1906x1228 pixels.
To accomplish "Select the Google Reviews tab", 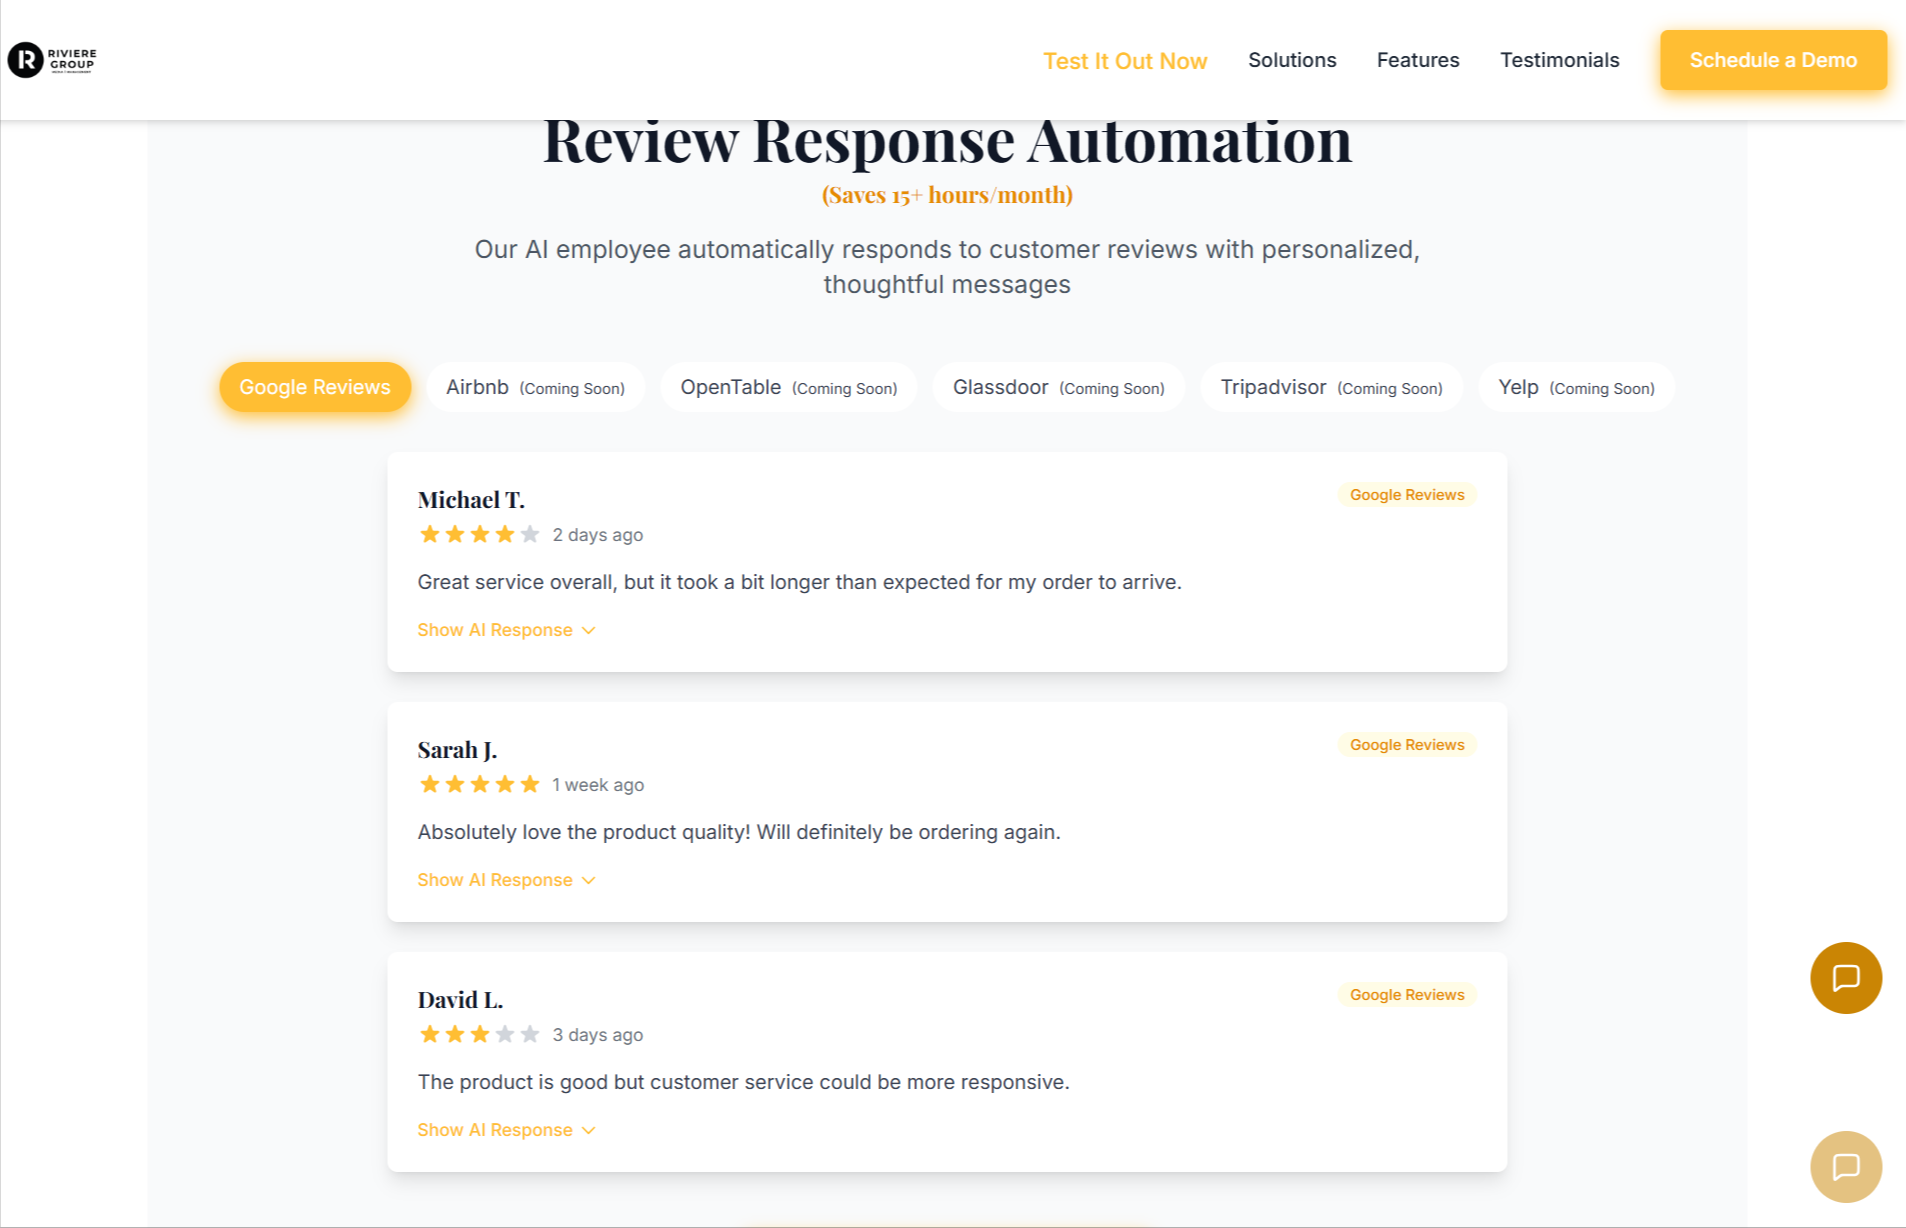I will (x=315, y=387).
